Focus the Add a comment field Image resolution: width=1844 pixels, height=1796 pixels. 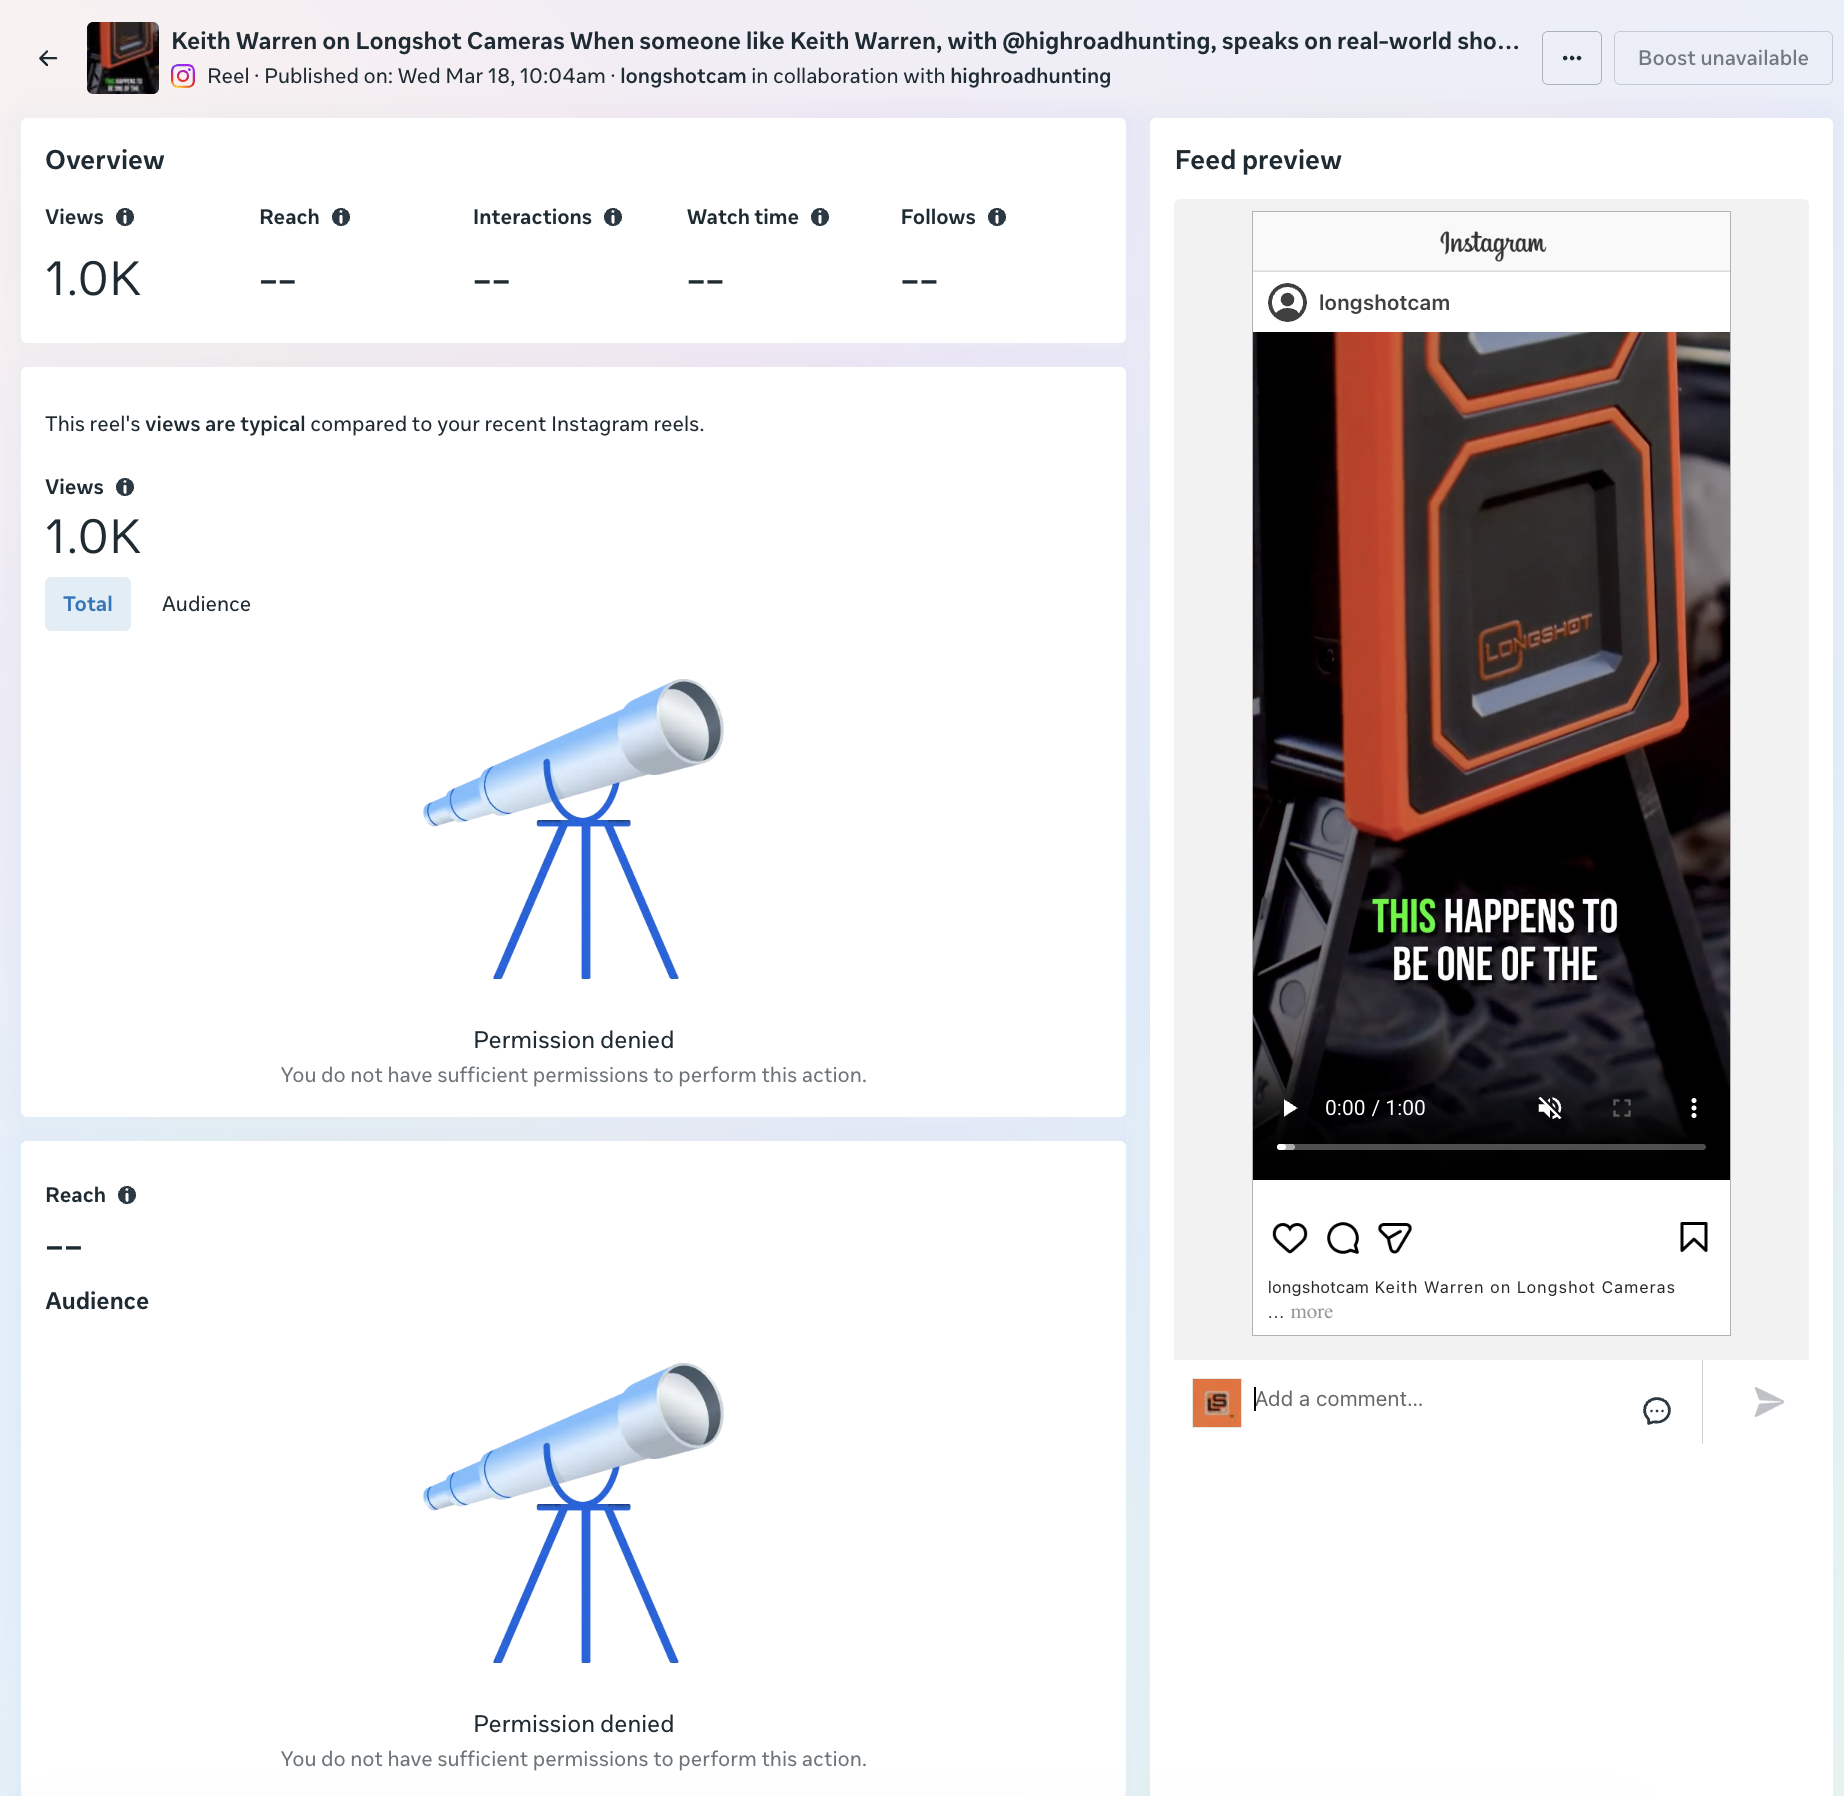1440,1399
